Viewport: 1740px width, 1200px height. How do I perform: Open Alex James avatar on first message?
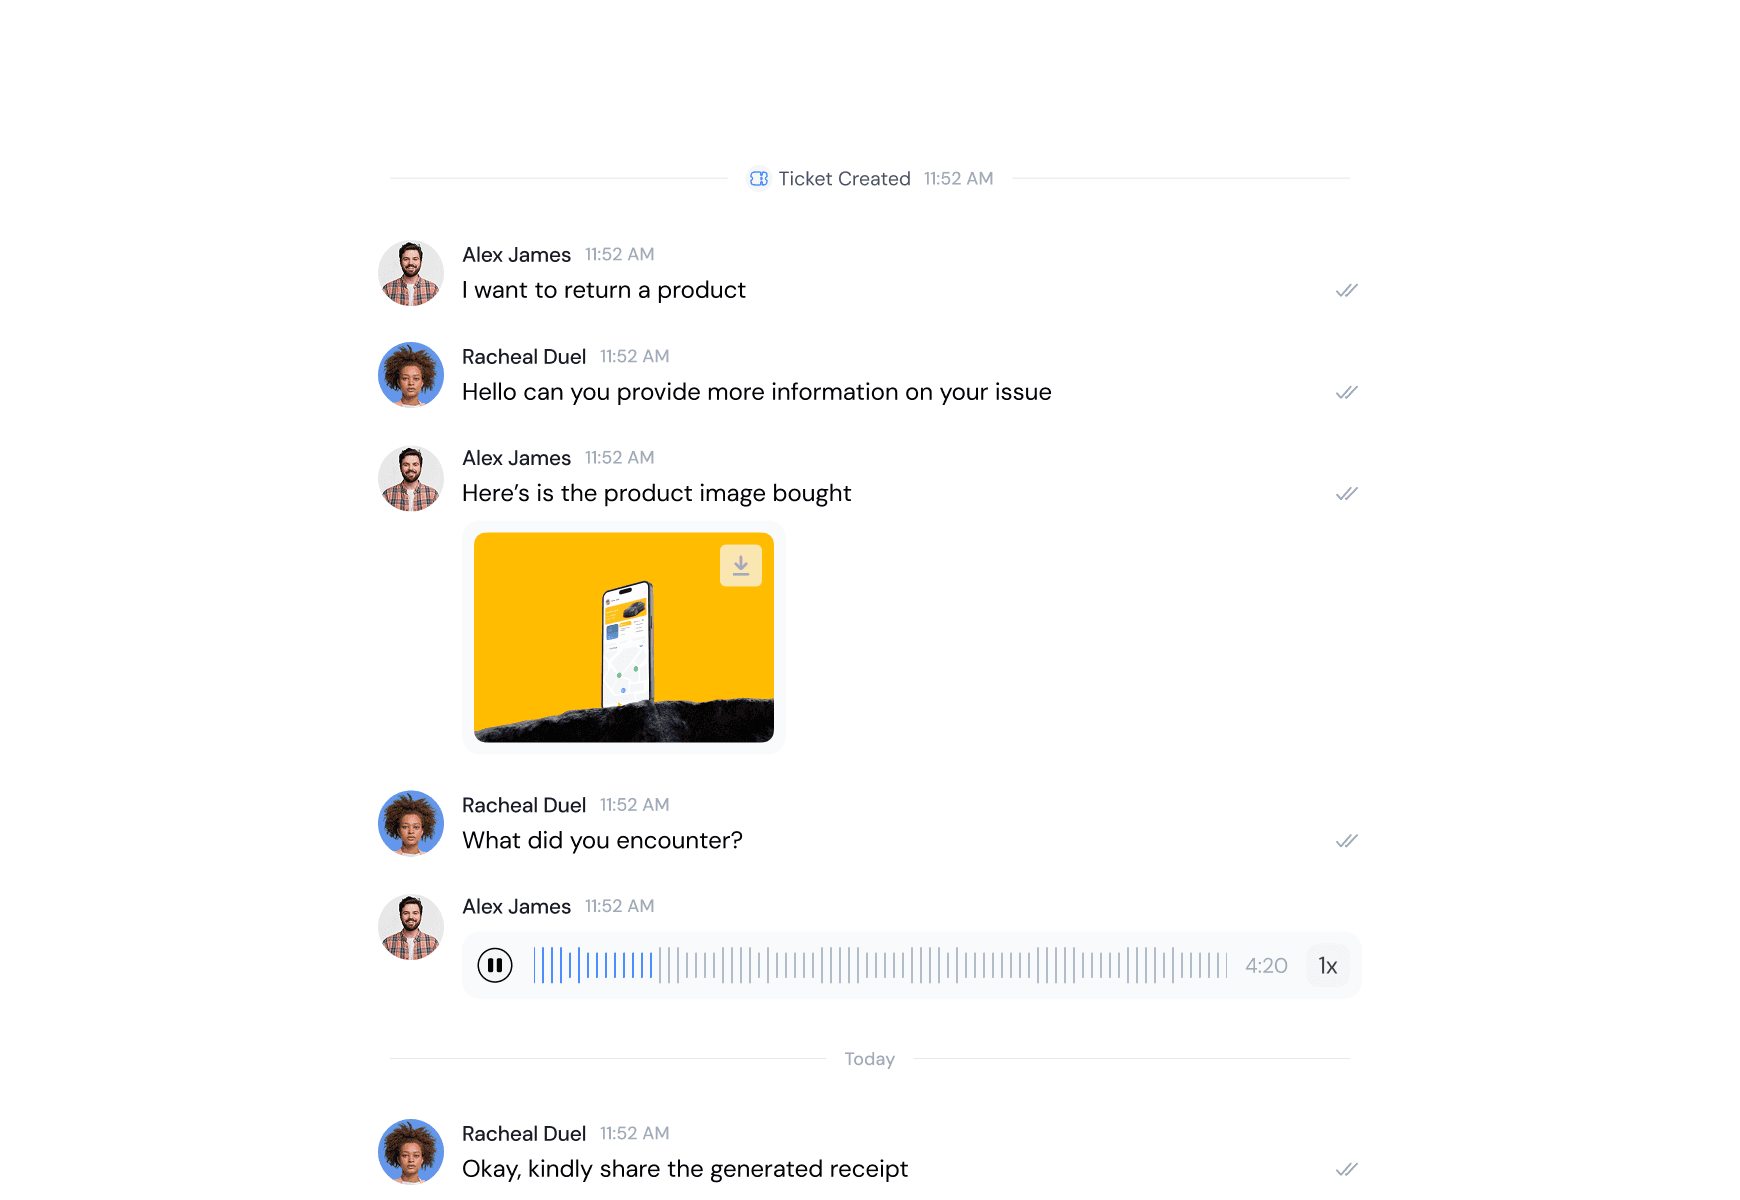(x=411, y=273)
